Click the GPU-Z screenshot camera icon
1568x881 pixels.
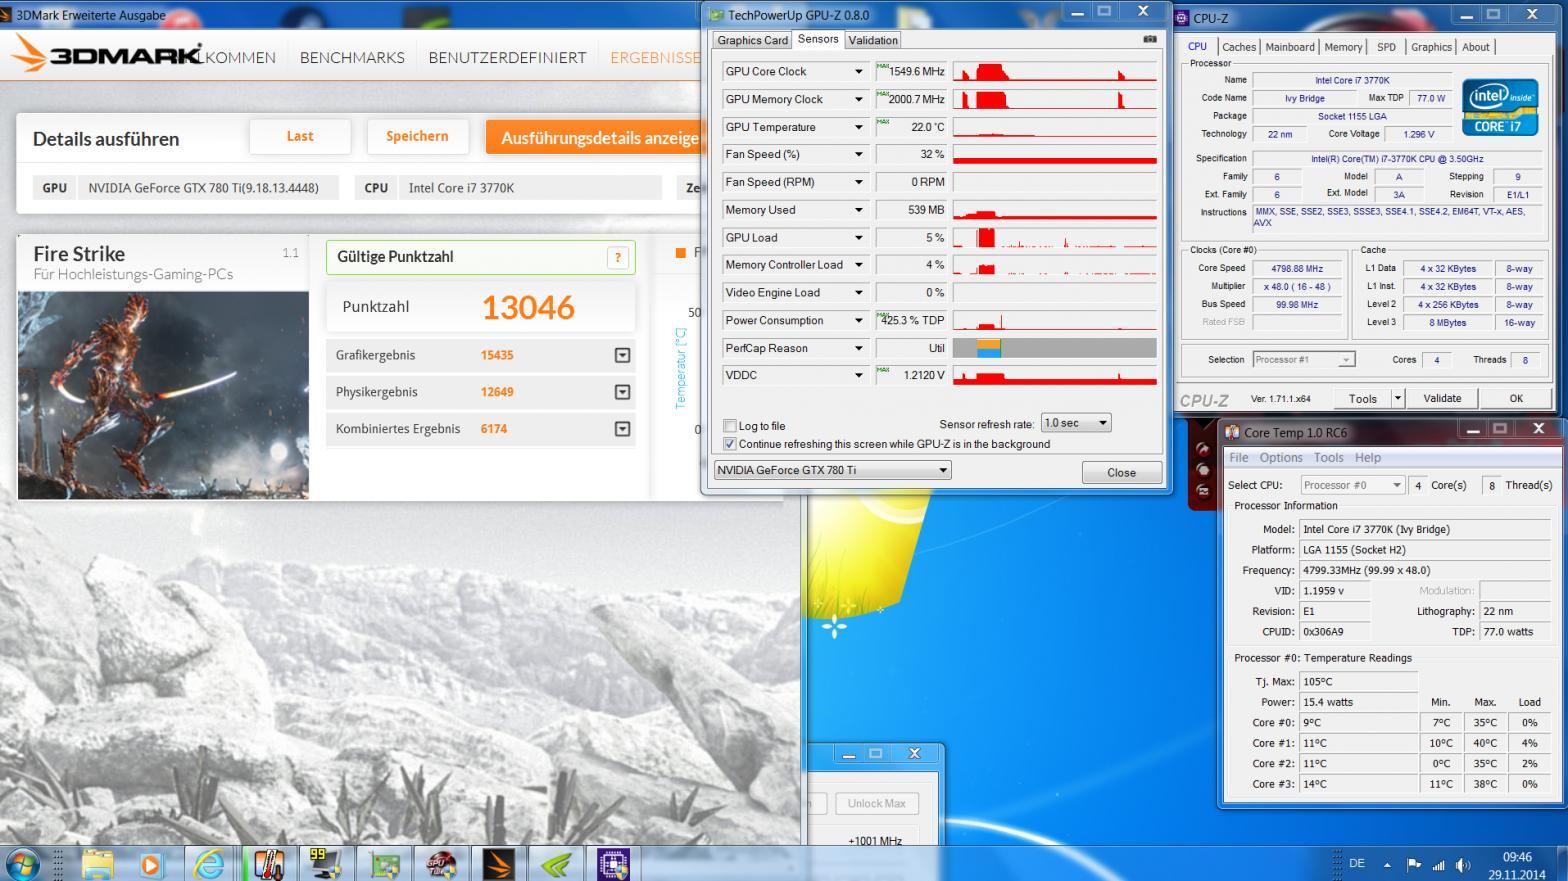tap(1150, 39)
